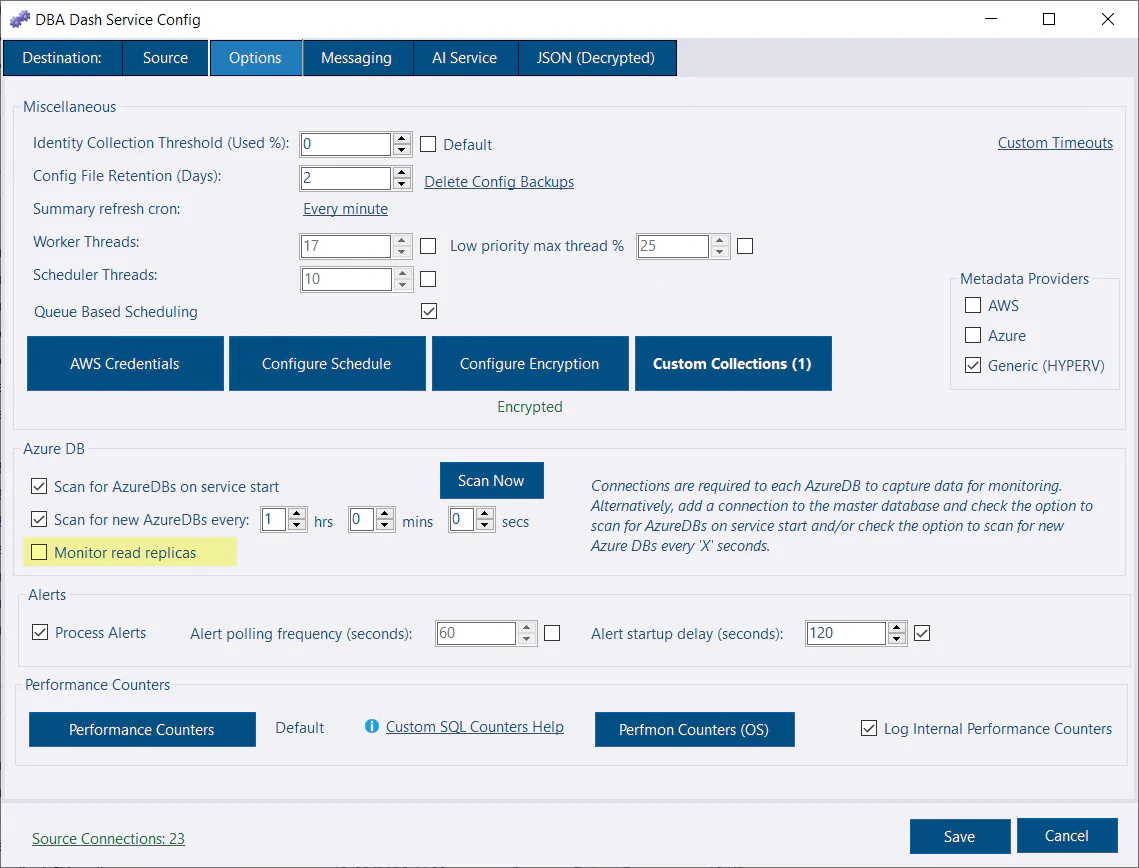This screenshot has width=1139, height=868.
Task: Increase Identity Collection Threshold with up arrow
Action: pyautogui.click(x=402, y=139)
